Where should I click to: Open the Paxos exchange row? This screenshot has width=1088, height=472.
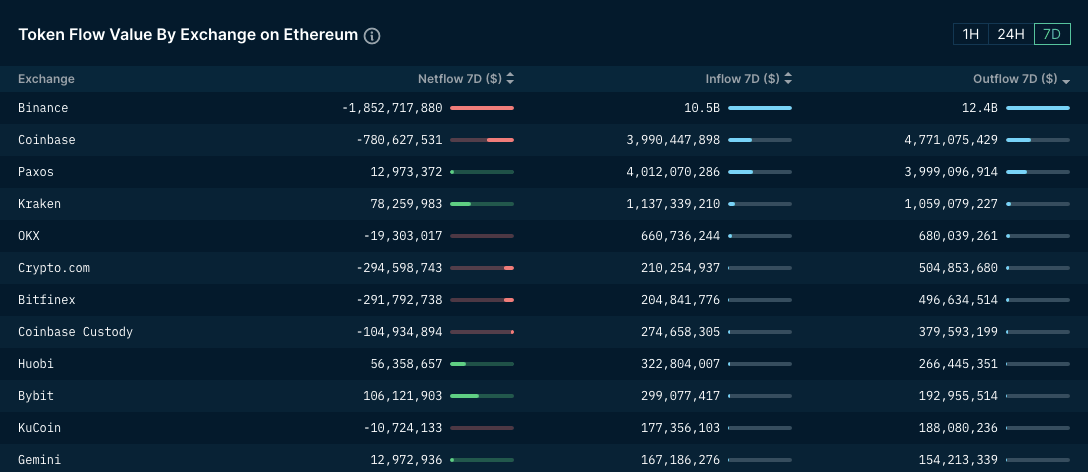pos(544,172)
